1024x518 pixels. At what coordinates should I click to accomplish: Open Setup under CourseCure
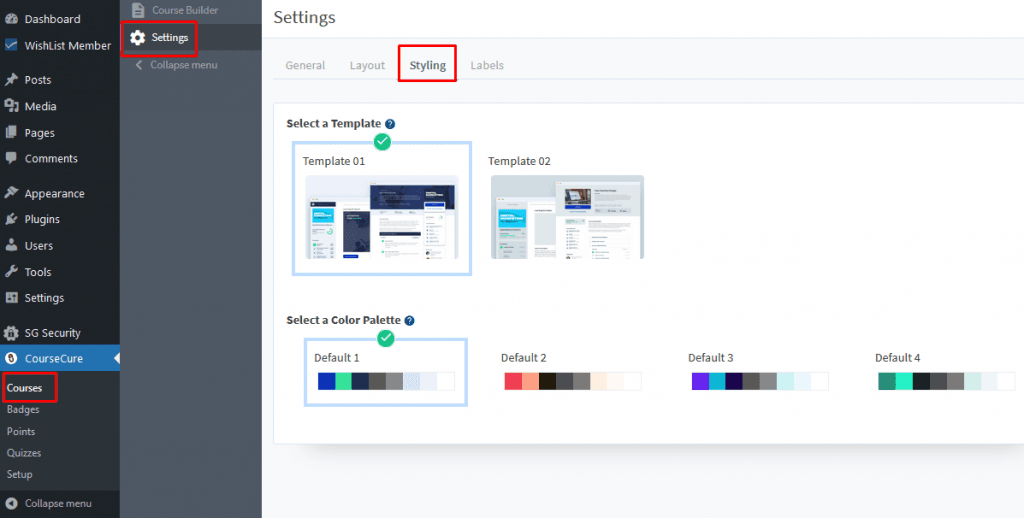(20, 474)
